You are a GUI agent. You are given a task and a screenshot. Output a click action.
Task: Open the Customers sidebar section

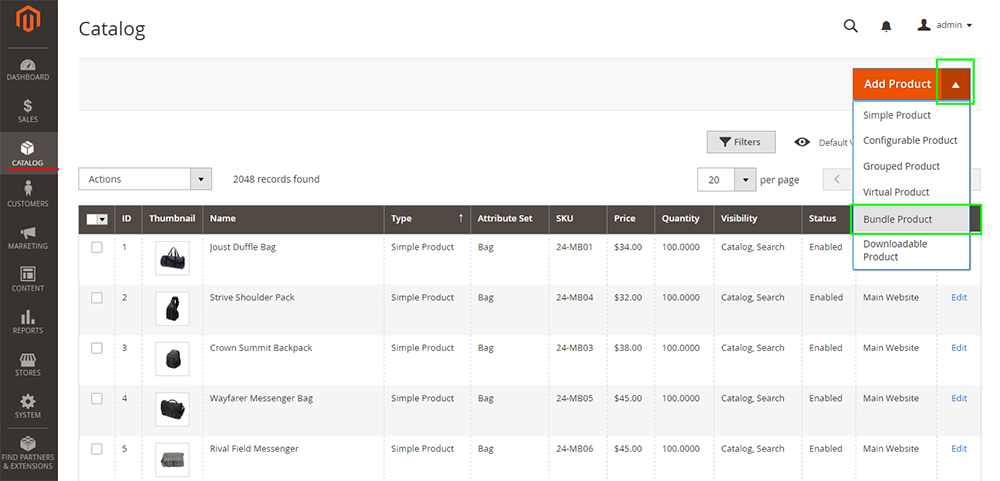click(x=28, y=195)
